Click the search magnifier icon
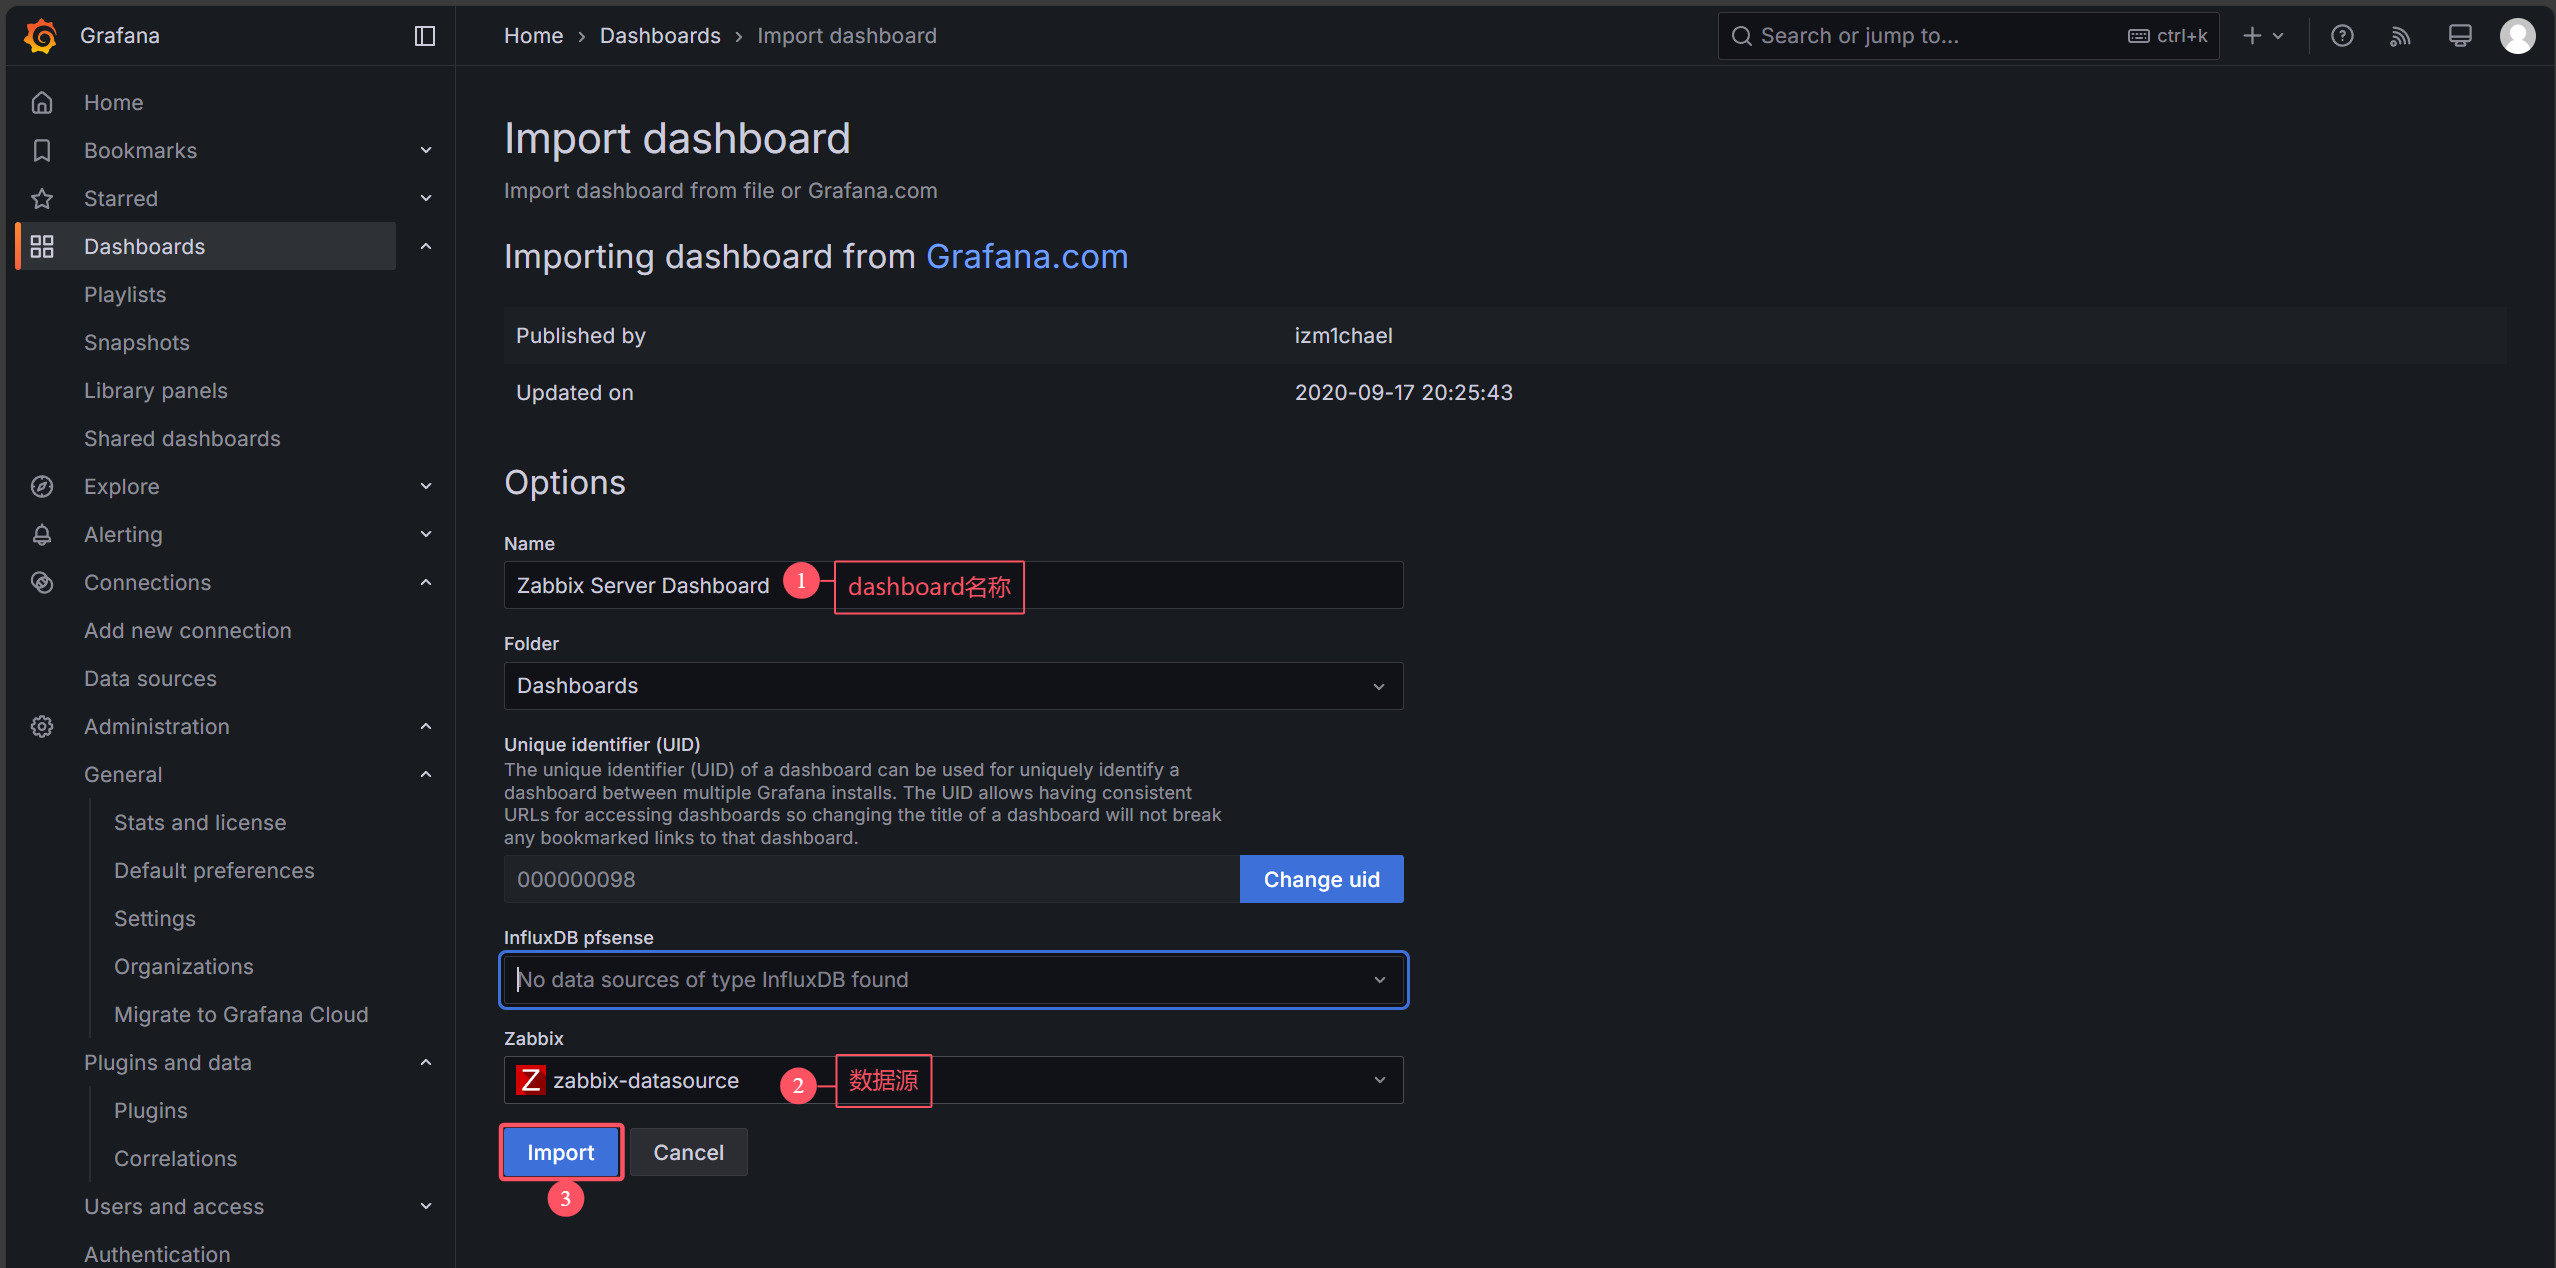2556x1268 pixels. coord(1742,36)
